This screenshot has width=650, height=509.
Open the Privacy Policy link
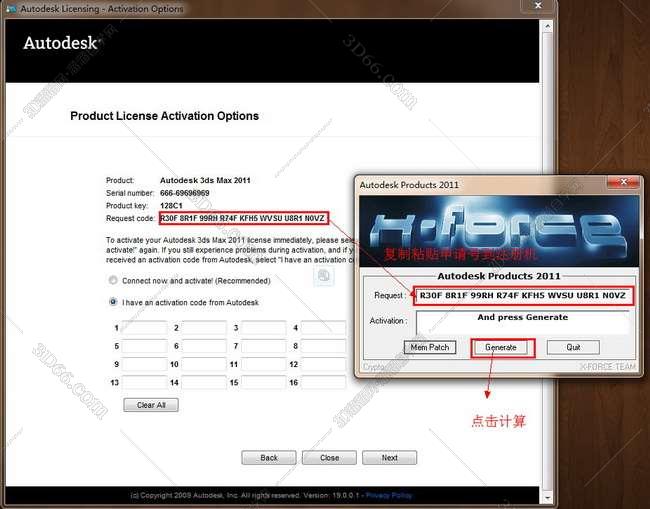389,495
